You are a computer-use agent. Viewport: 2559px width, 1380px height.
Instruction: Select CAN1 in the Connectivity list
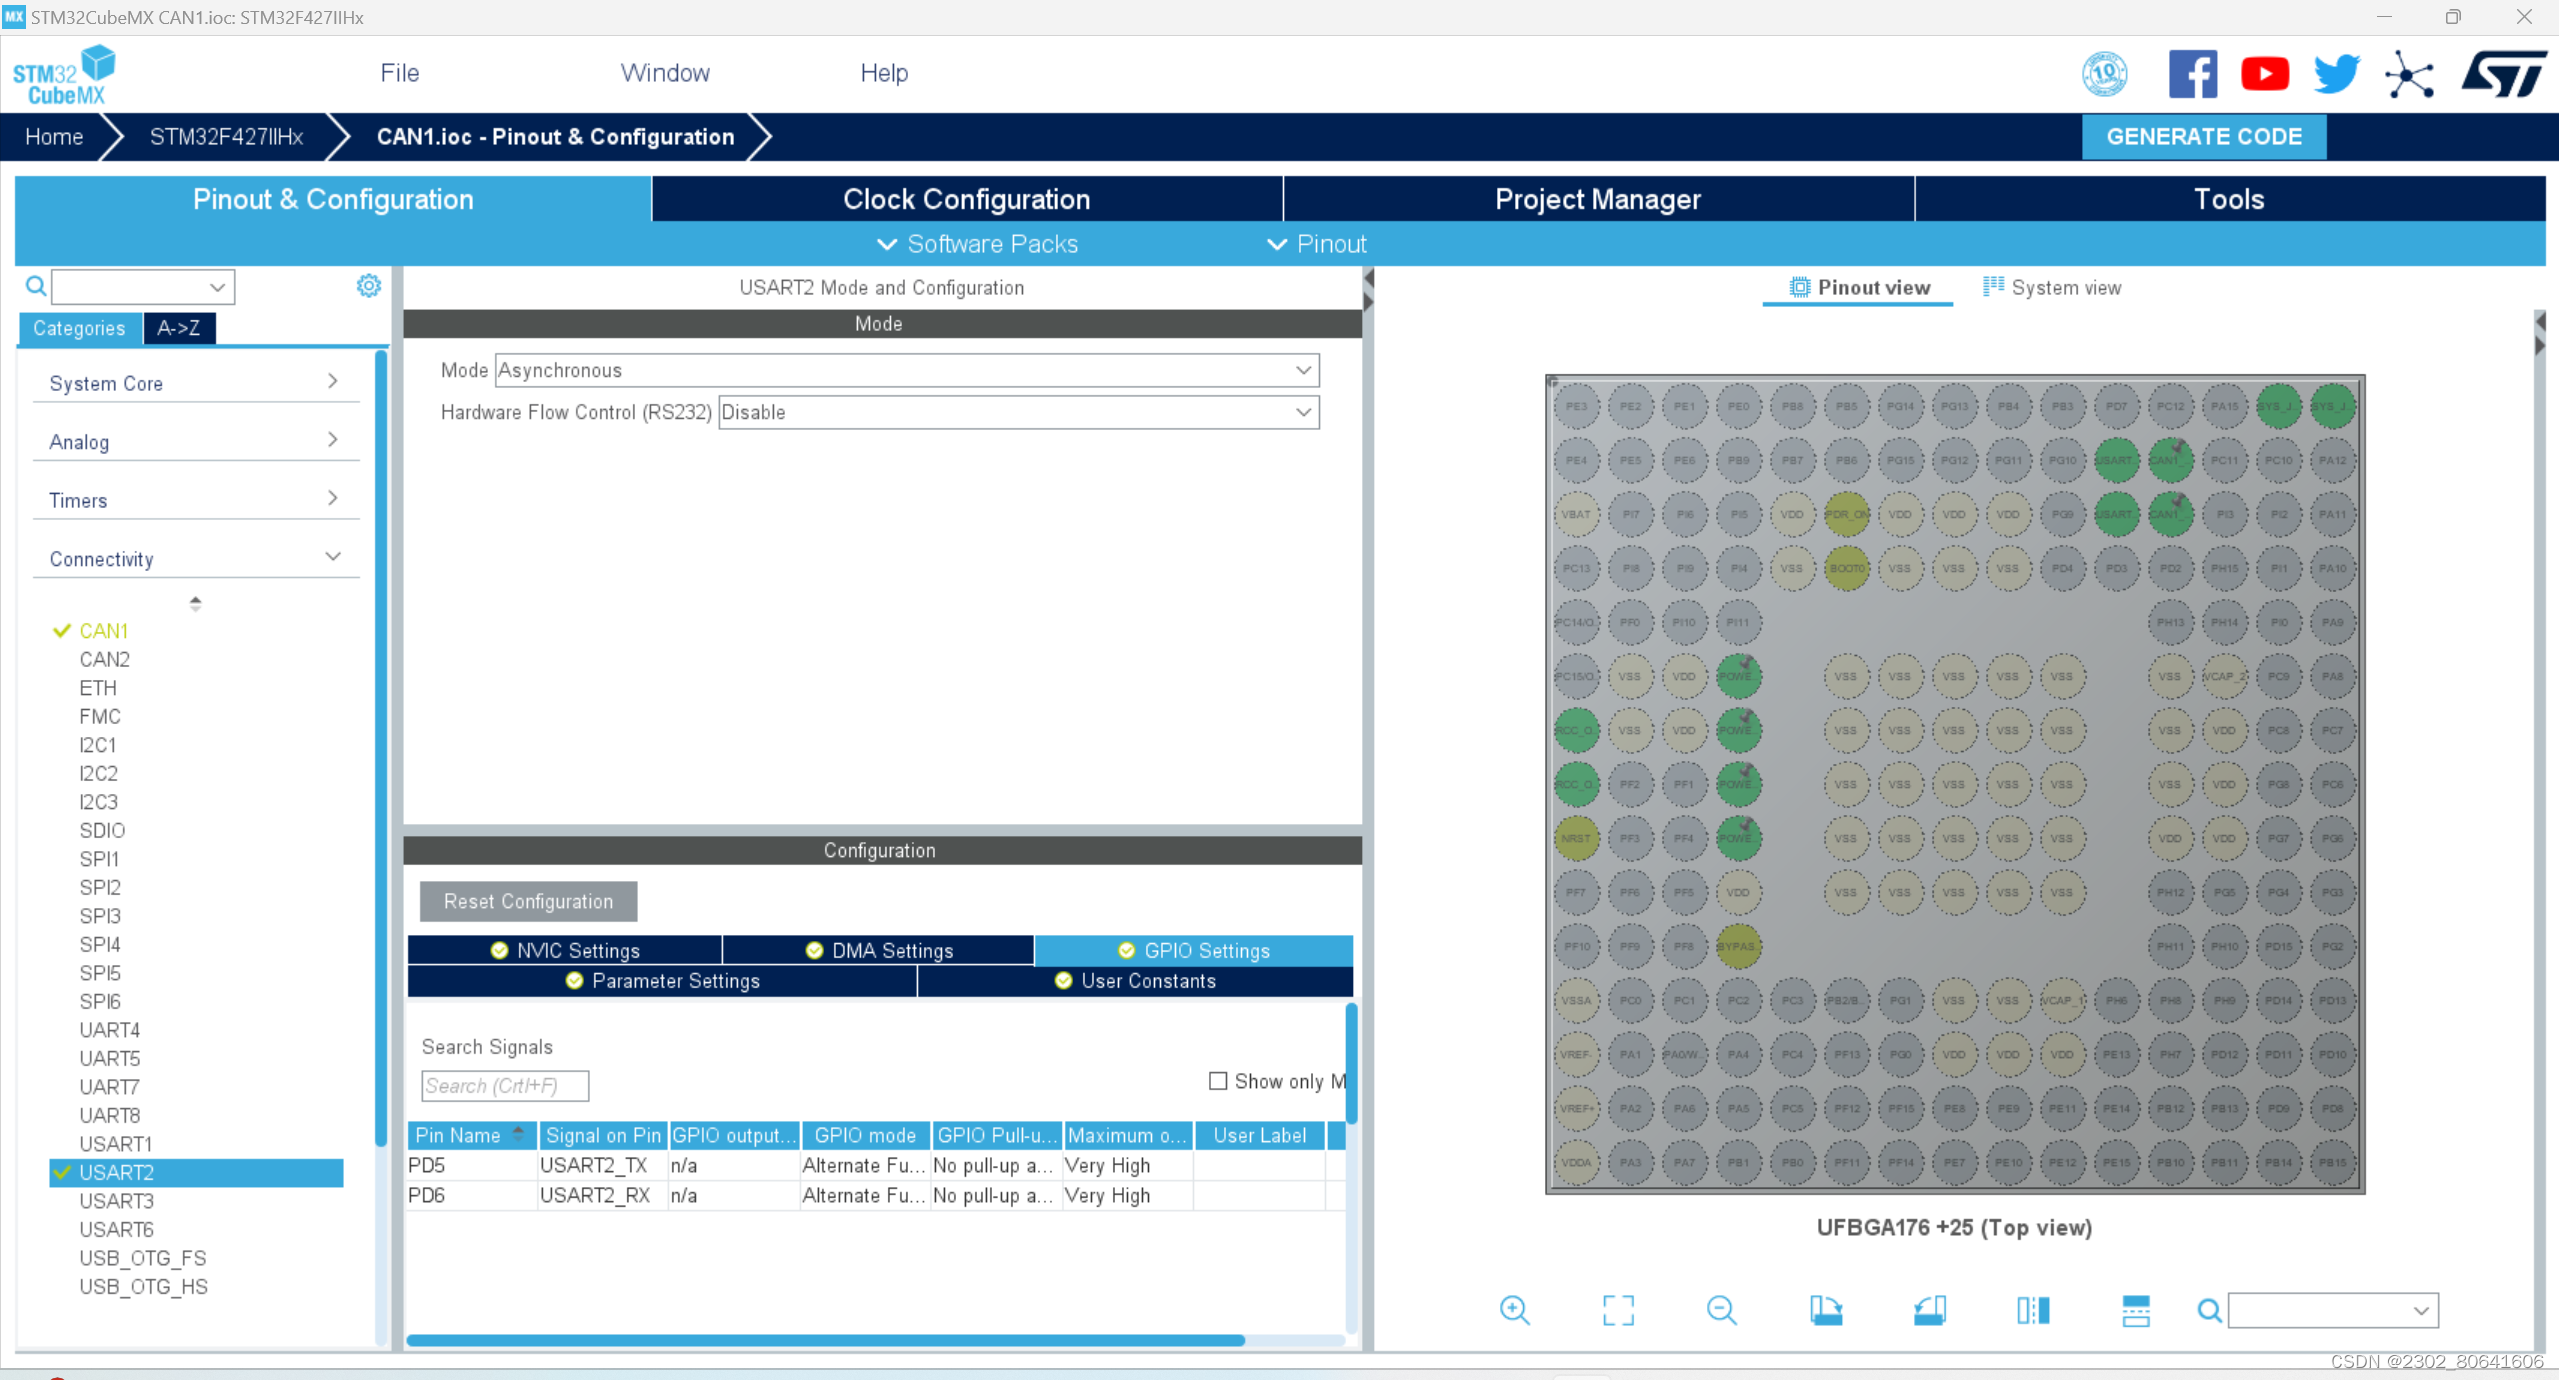click(x=104, y=631)
